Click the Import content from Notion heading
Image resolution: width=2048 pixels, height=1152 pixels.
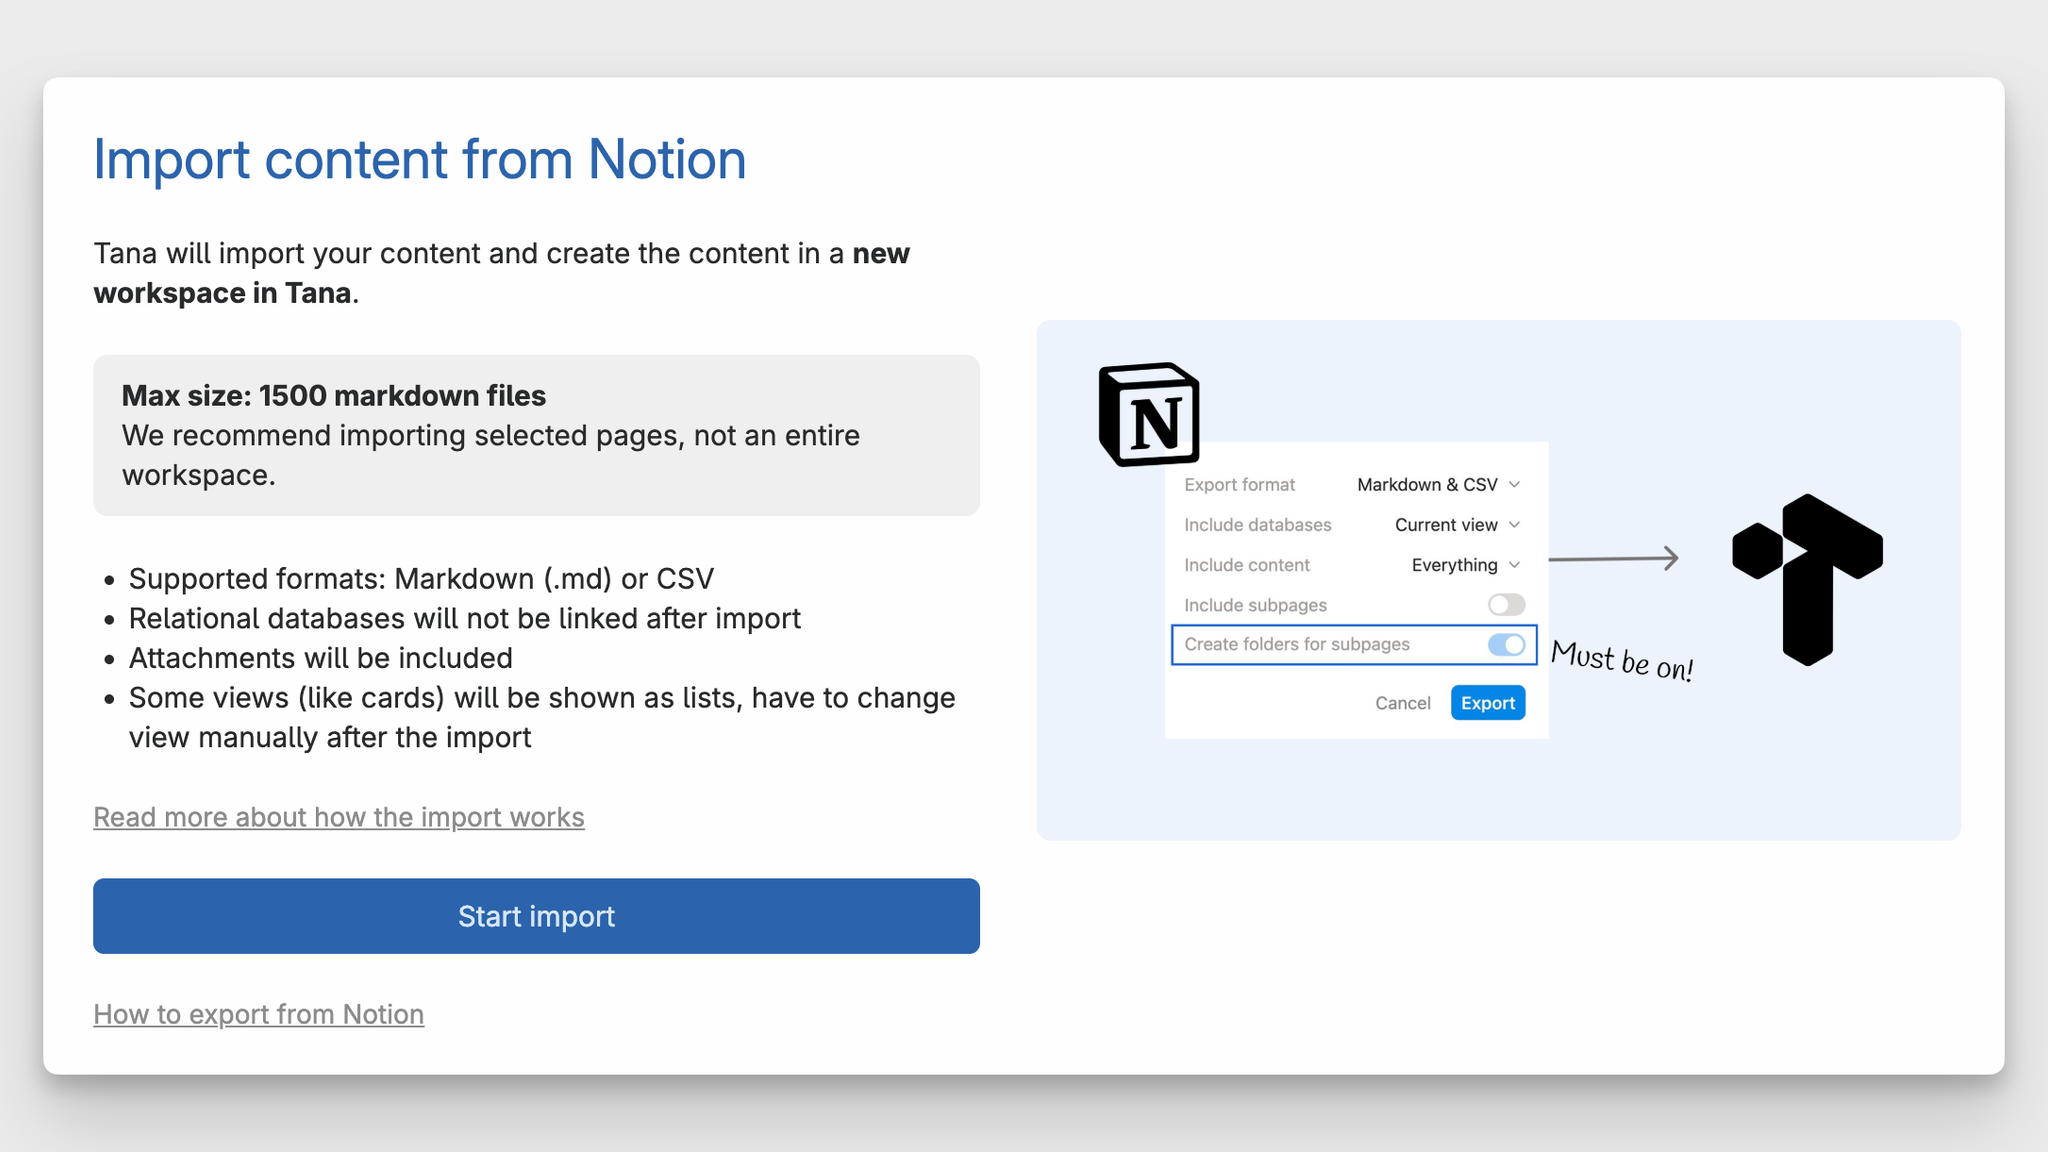[x=420, y=159]
